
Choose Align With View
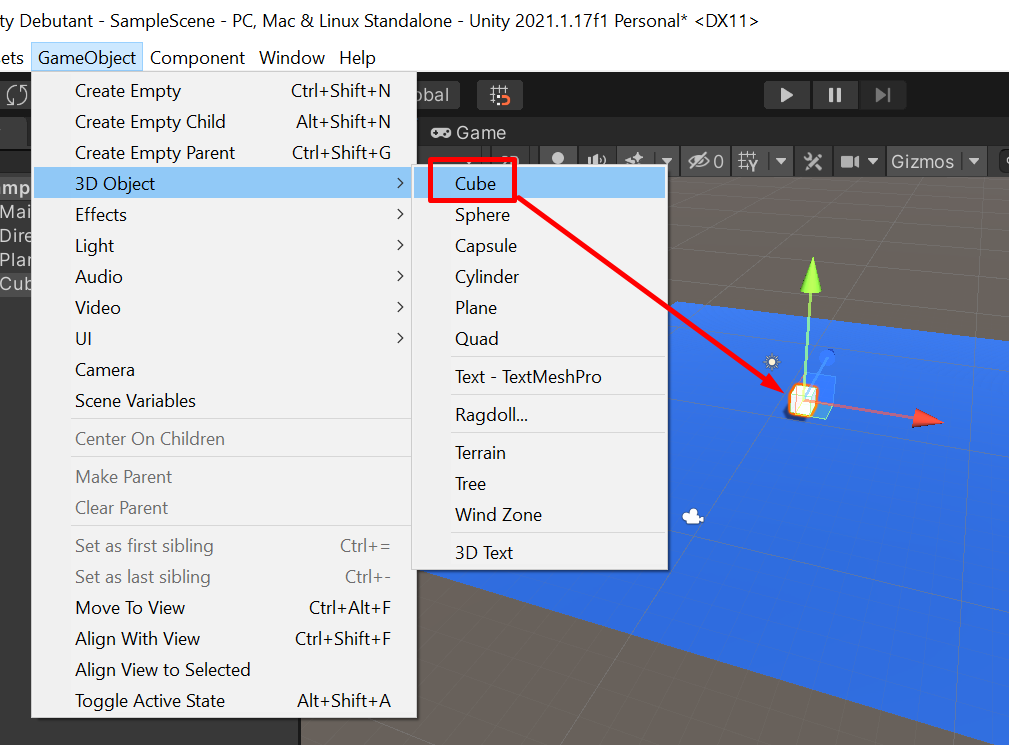222,638
